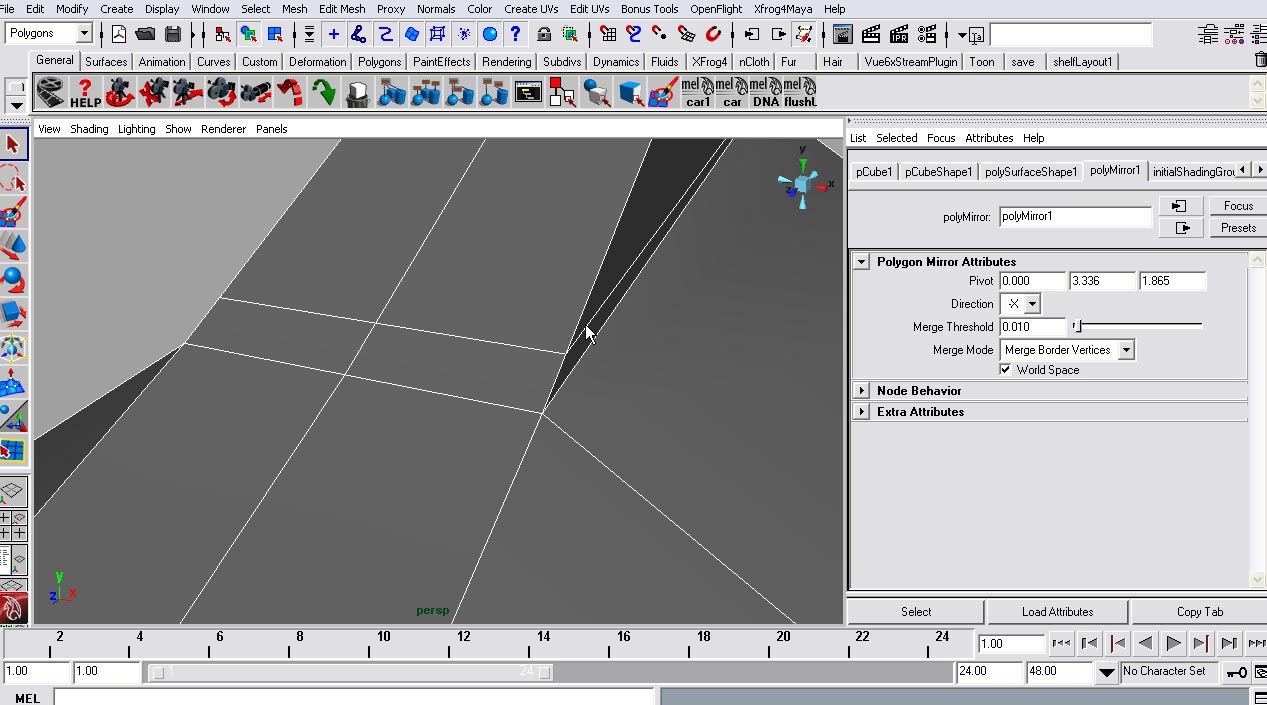Expand the Node Behavior section

[x=861, y=391]
